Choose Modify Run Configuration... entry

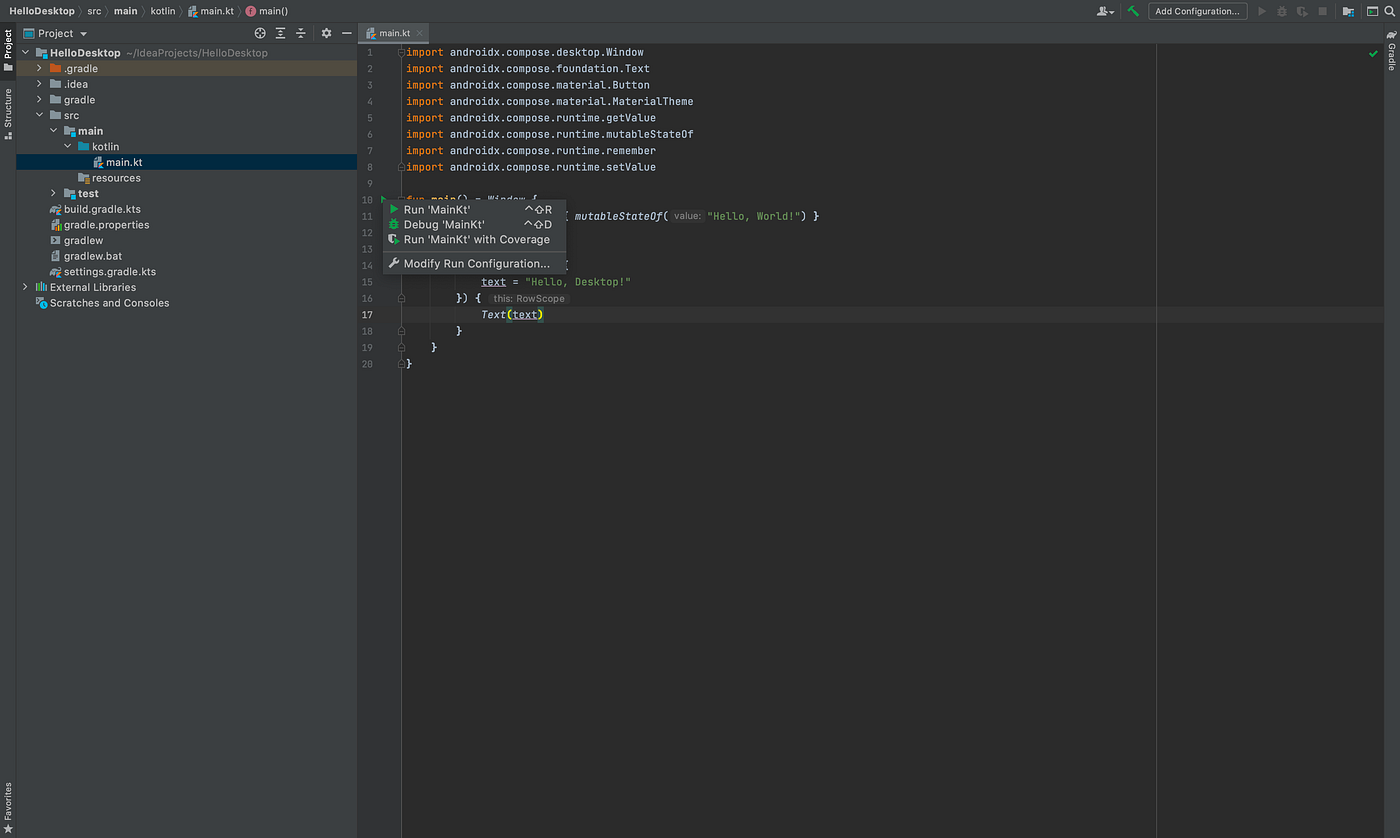[x=475, y=264]
